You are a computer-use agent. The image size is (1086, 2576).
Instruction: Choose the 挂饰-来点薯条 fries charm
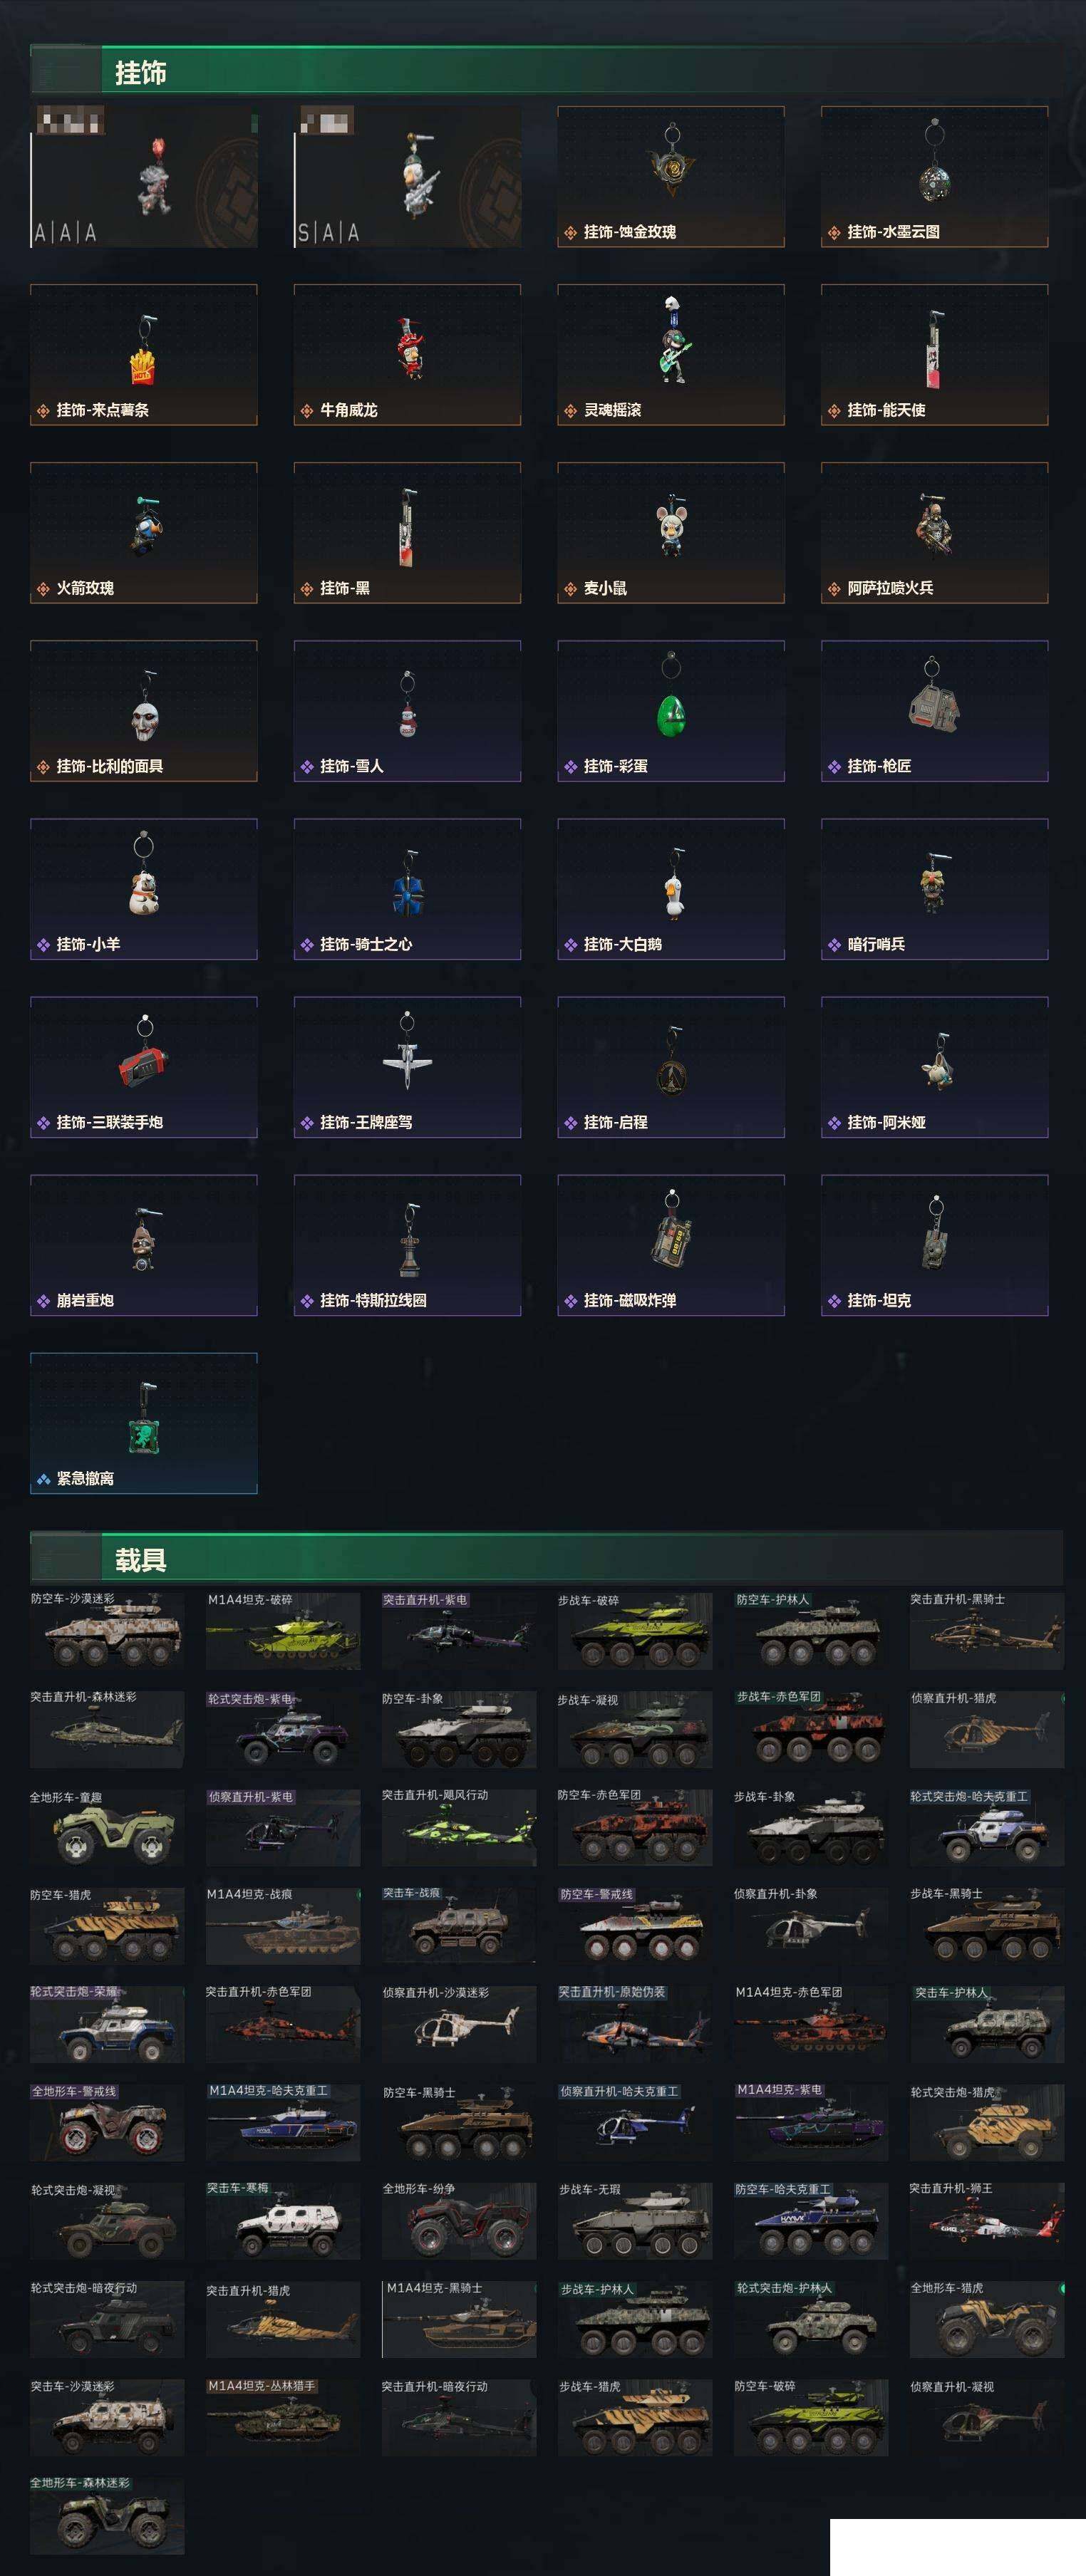coord(143,354)
